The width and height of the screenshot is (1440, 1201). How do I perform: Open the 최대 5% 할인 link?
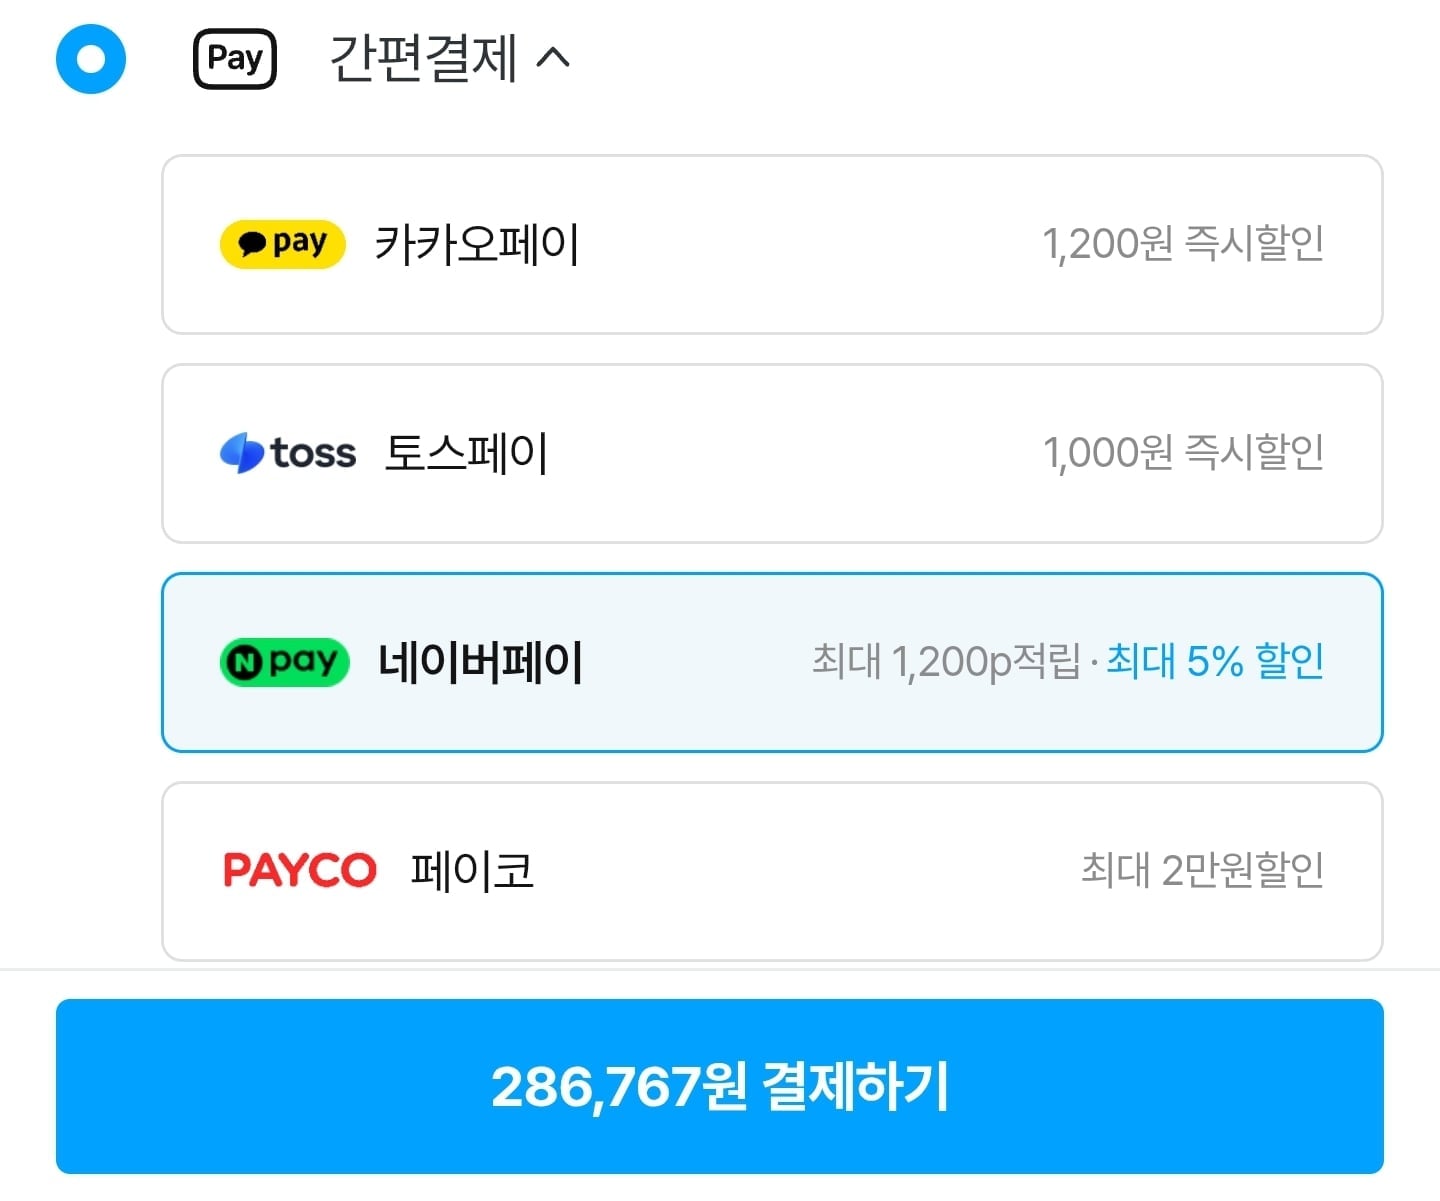1215,662
